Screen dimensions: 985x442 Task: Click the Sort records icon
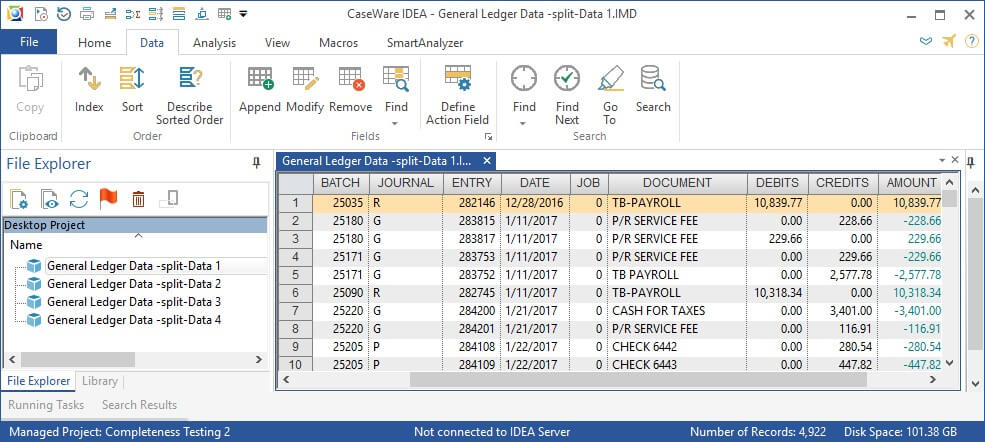132,79
